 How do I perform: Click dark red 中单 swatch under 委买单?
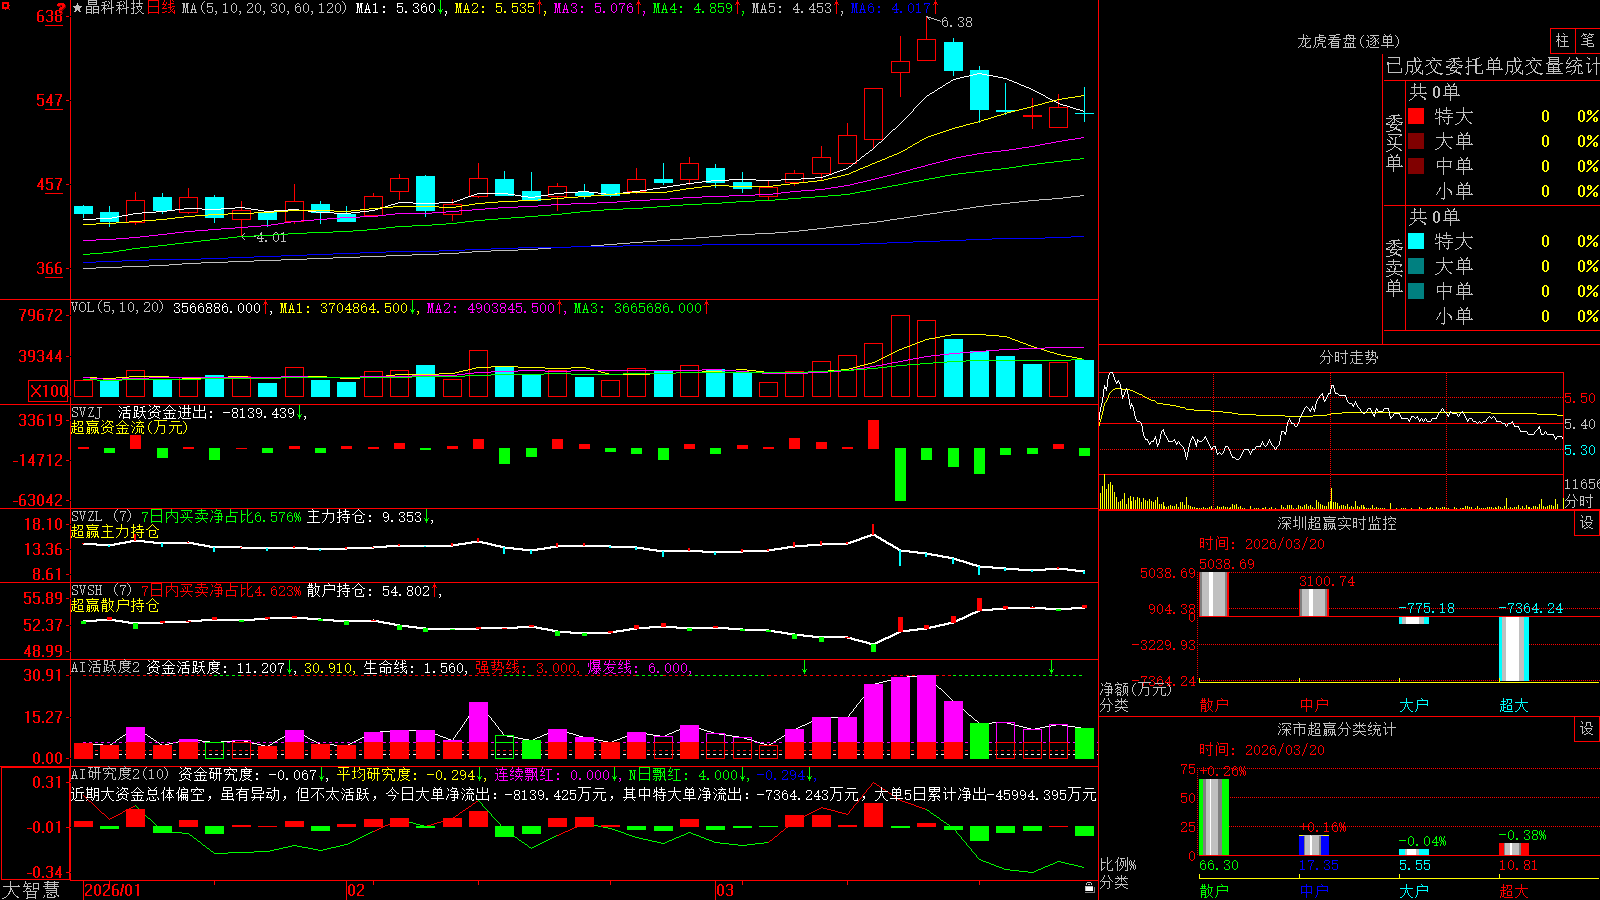1416,166
